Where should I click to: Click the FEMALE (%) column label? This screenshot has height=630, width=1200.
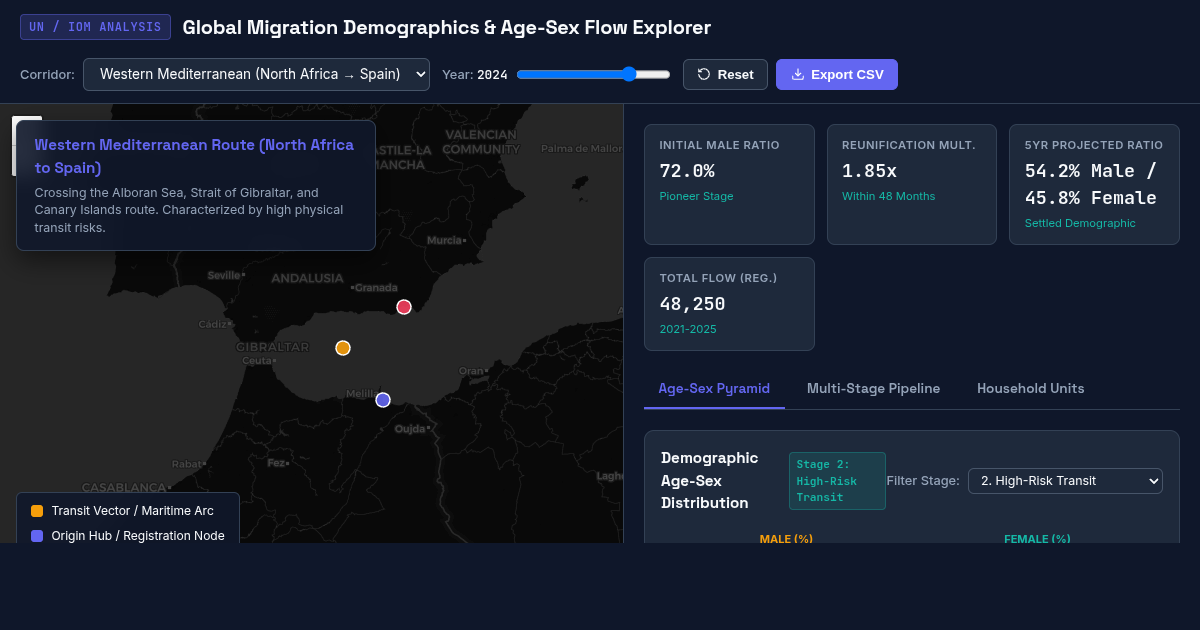pyautogui.click(x=1037, y=539)
